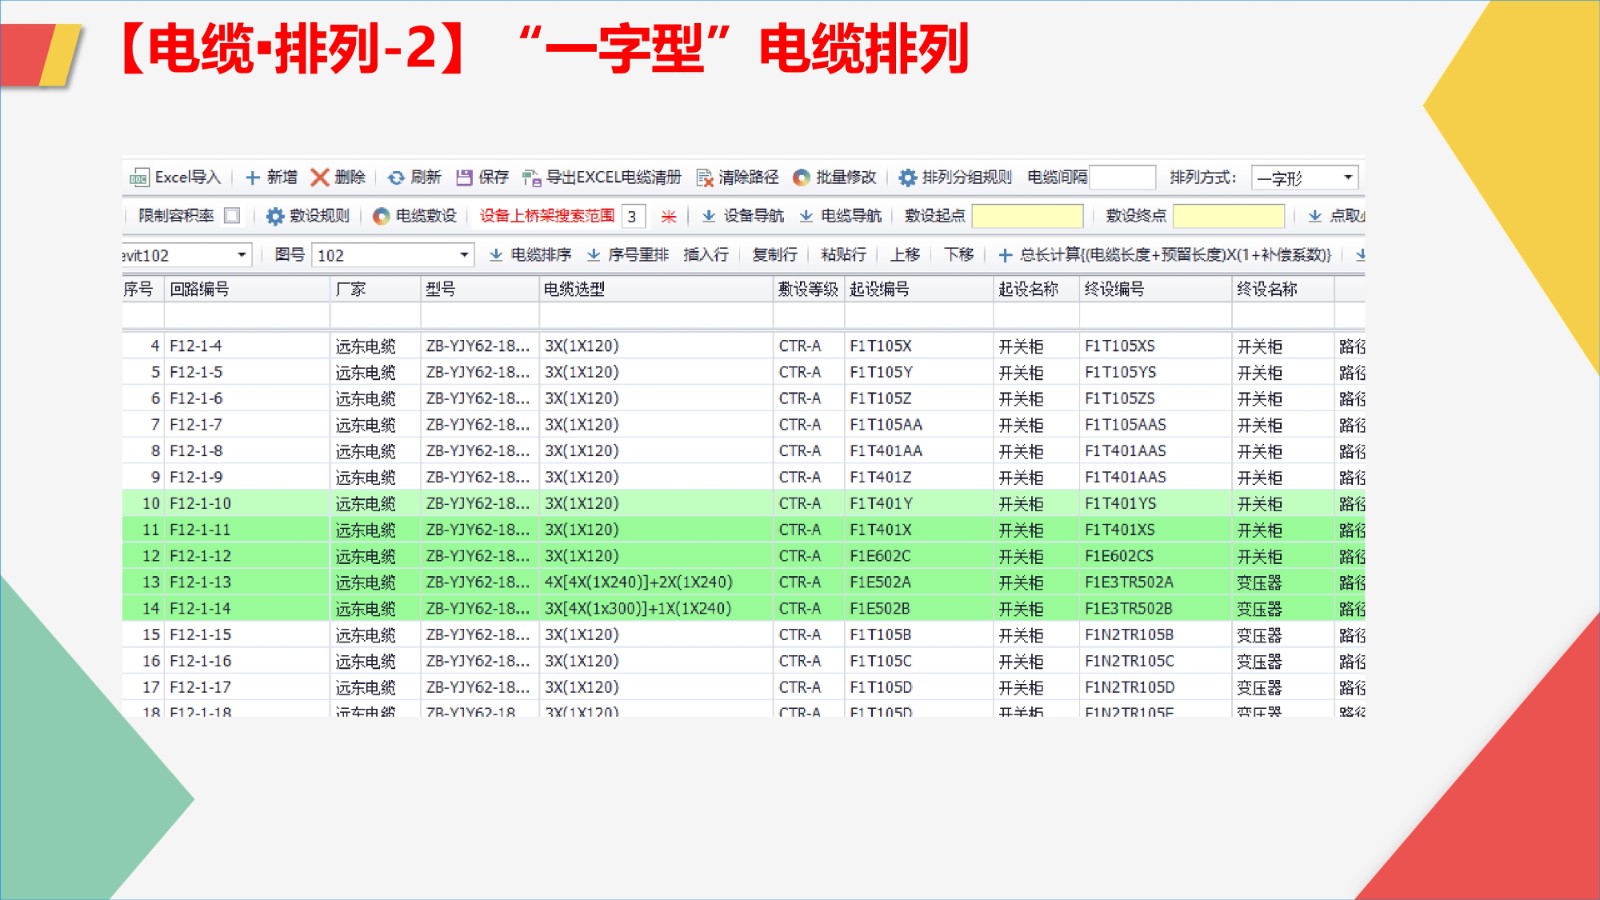Click the 敷设规则 gear icon
Screen dimensions: 1600x900
(275, 216)
